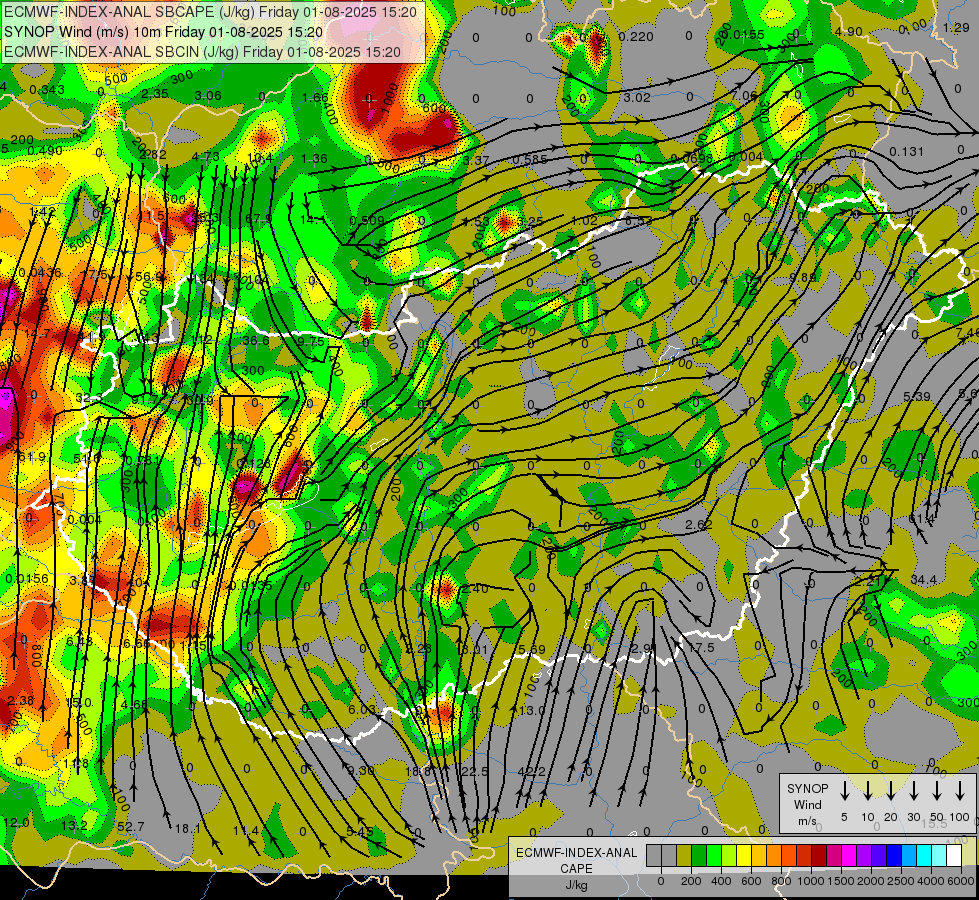Screen dimensions: 979x900
Task: Click the 'SYNOP' label in wind legend
Action: [808, 788]
